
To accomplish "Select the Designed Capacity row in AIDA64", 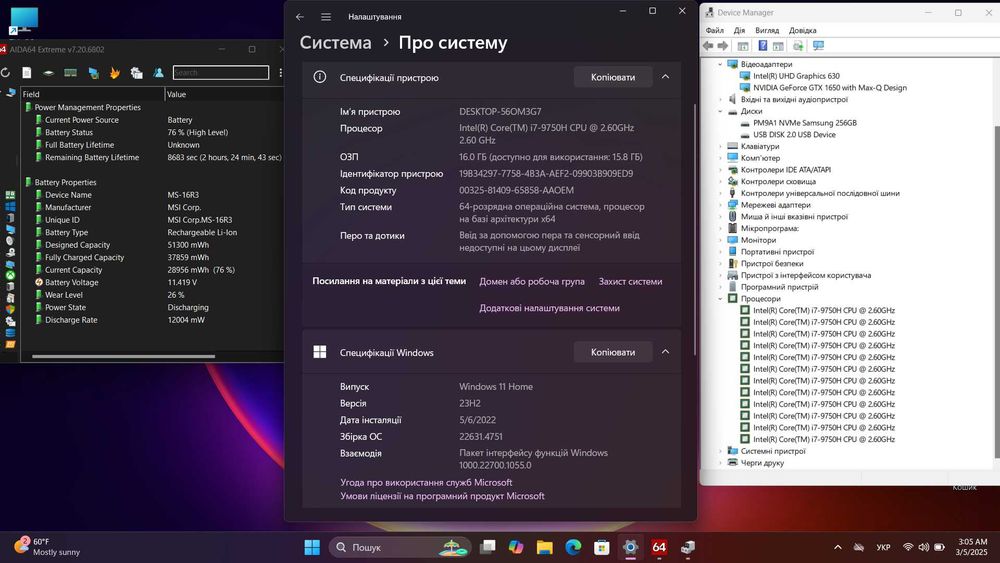I will [153, 245].
